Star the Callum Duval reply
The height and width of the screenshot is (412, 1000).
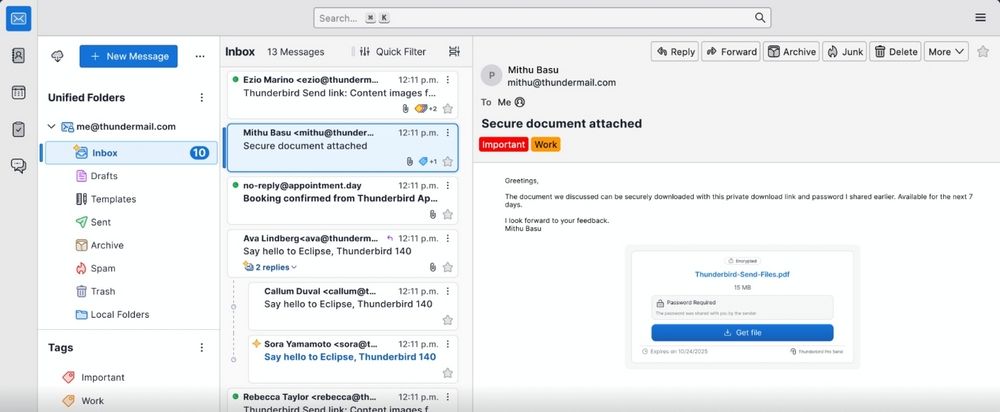pos(448,320)
